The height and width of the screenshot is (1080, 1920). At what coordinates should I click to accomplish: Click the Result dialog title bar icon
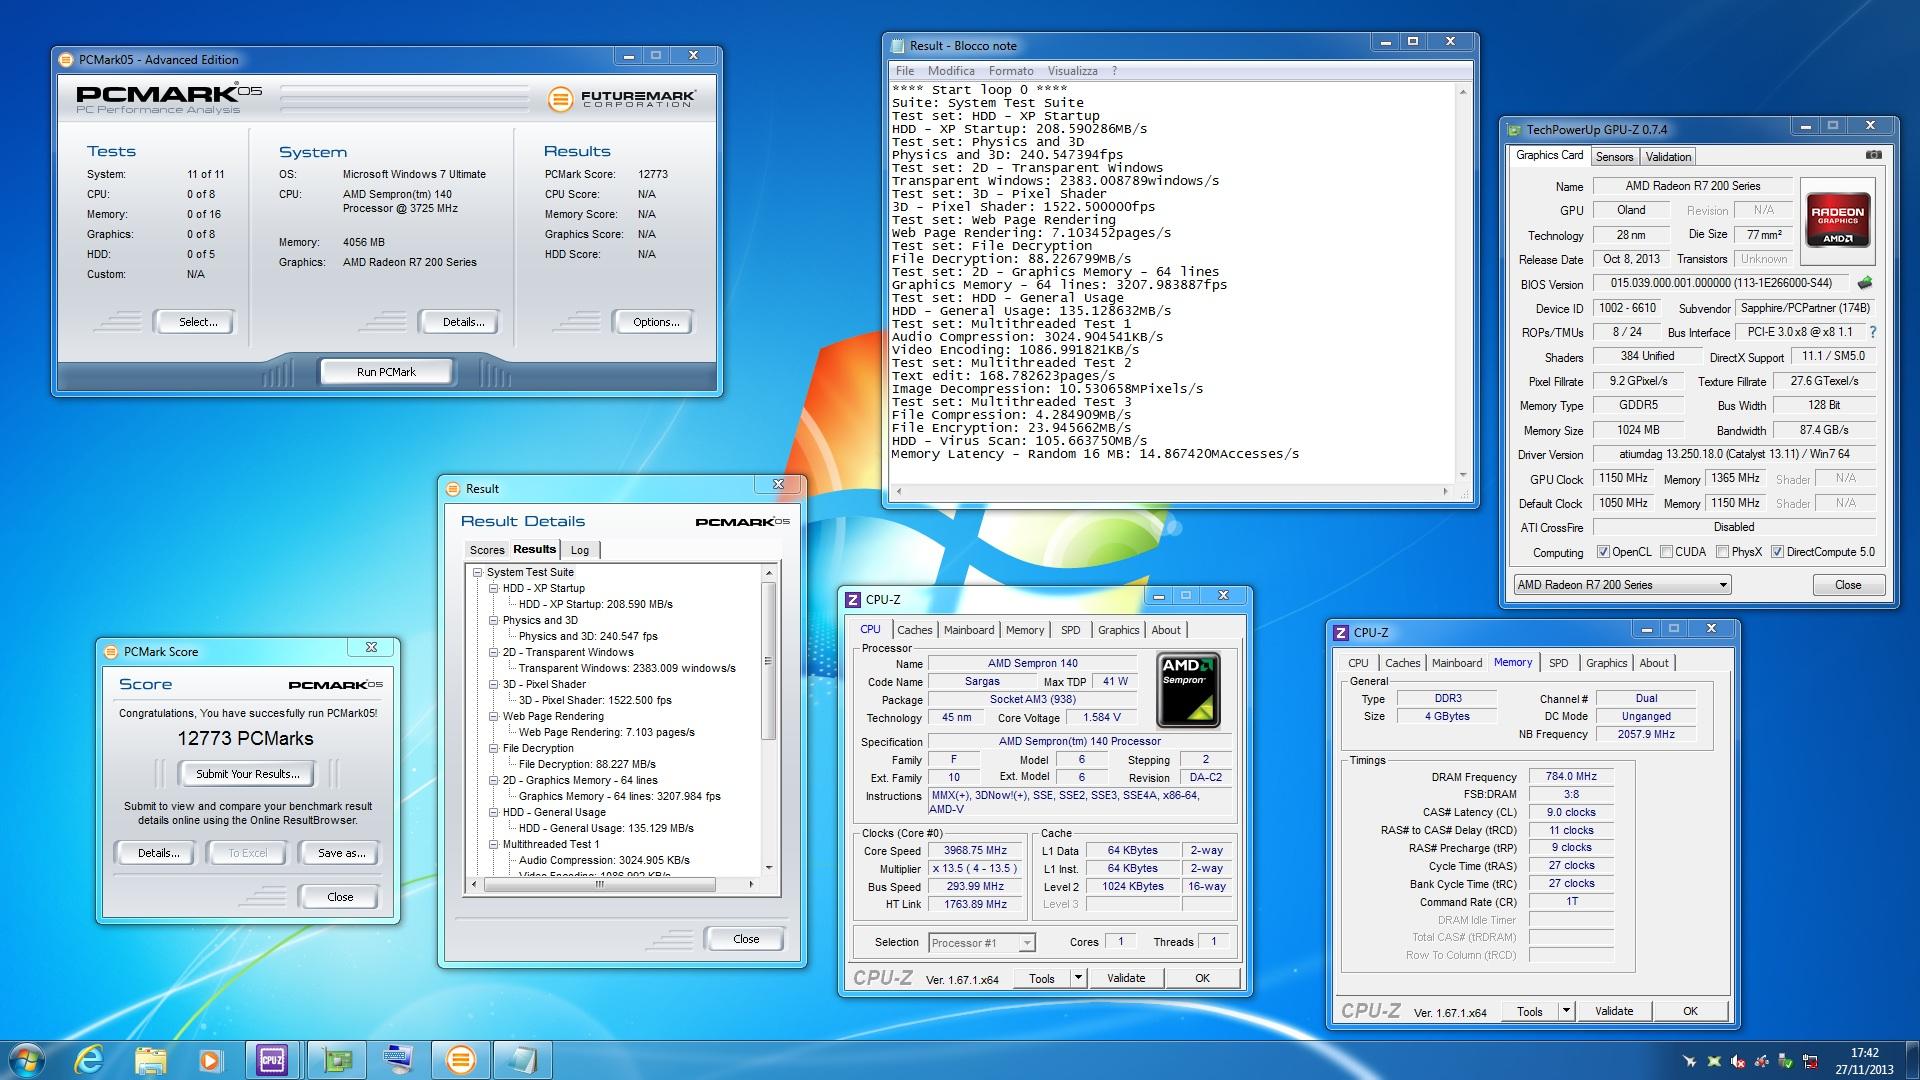453,488
